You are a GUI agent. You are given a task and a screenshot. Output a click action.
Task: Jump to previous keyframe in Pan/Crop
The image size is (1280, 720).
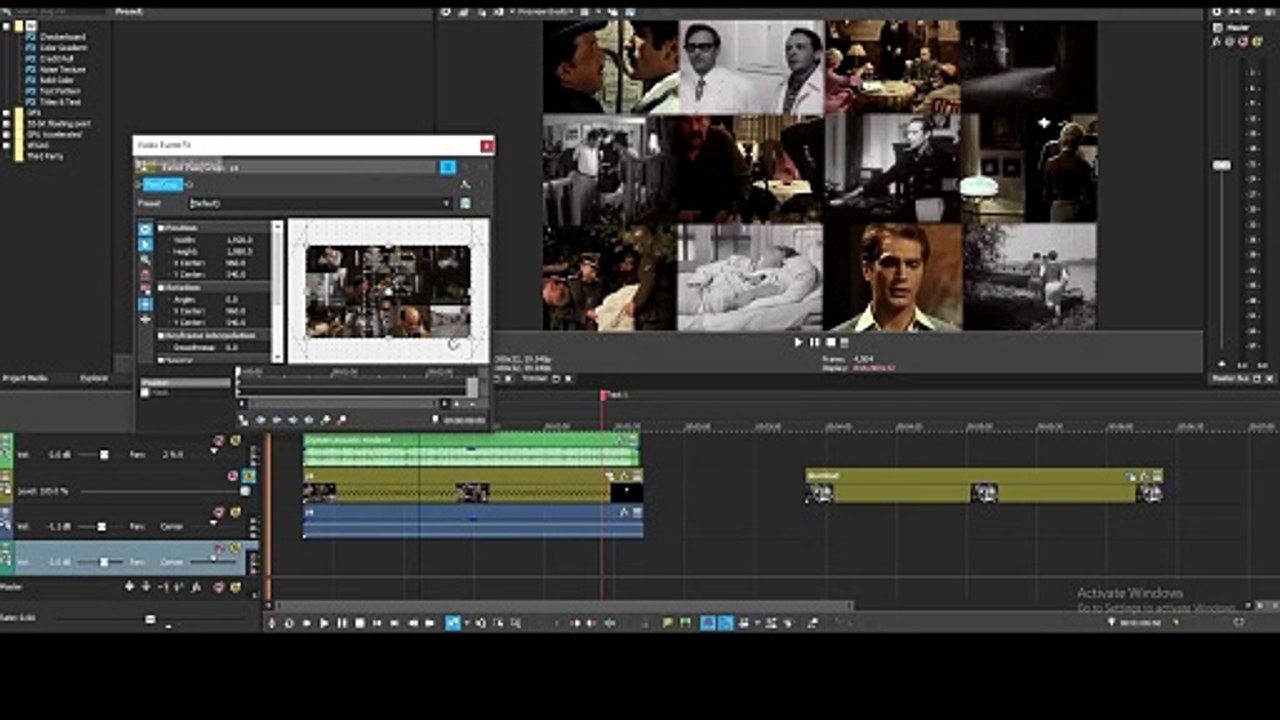pos(276,420)
